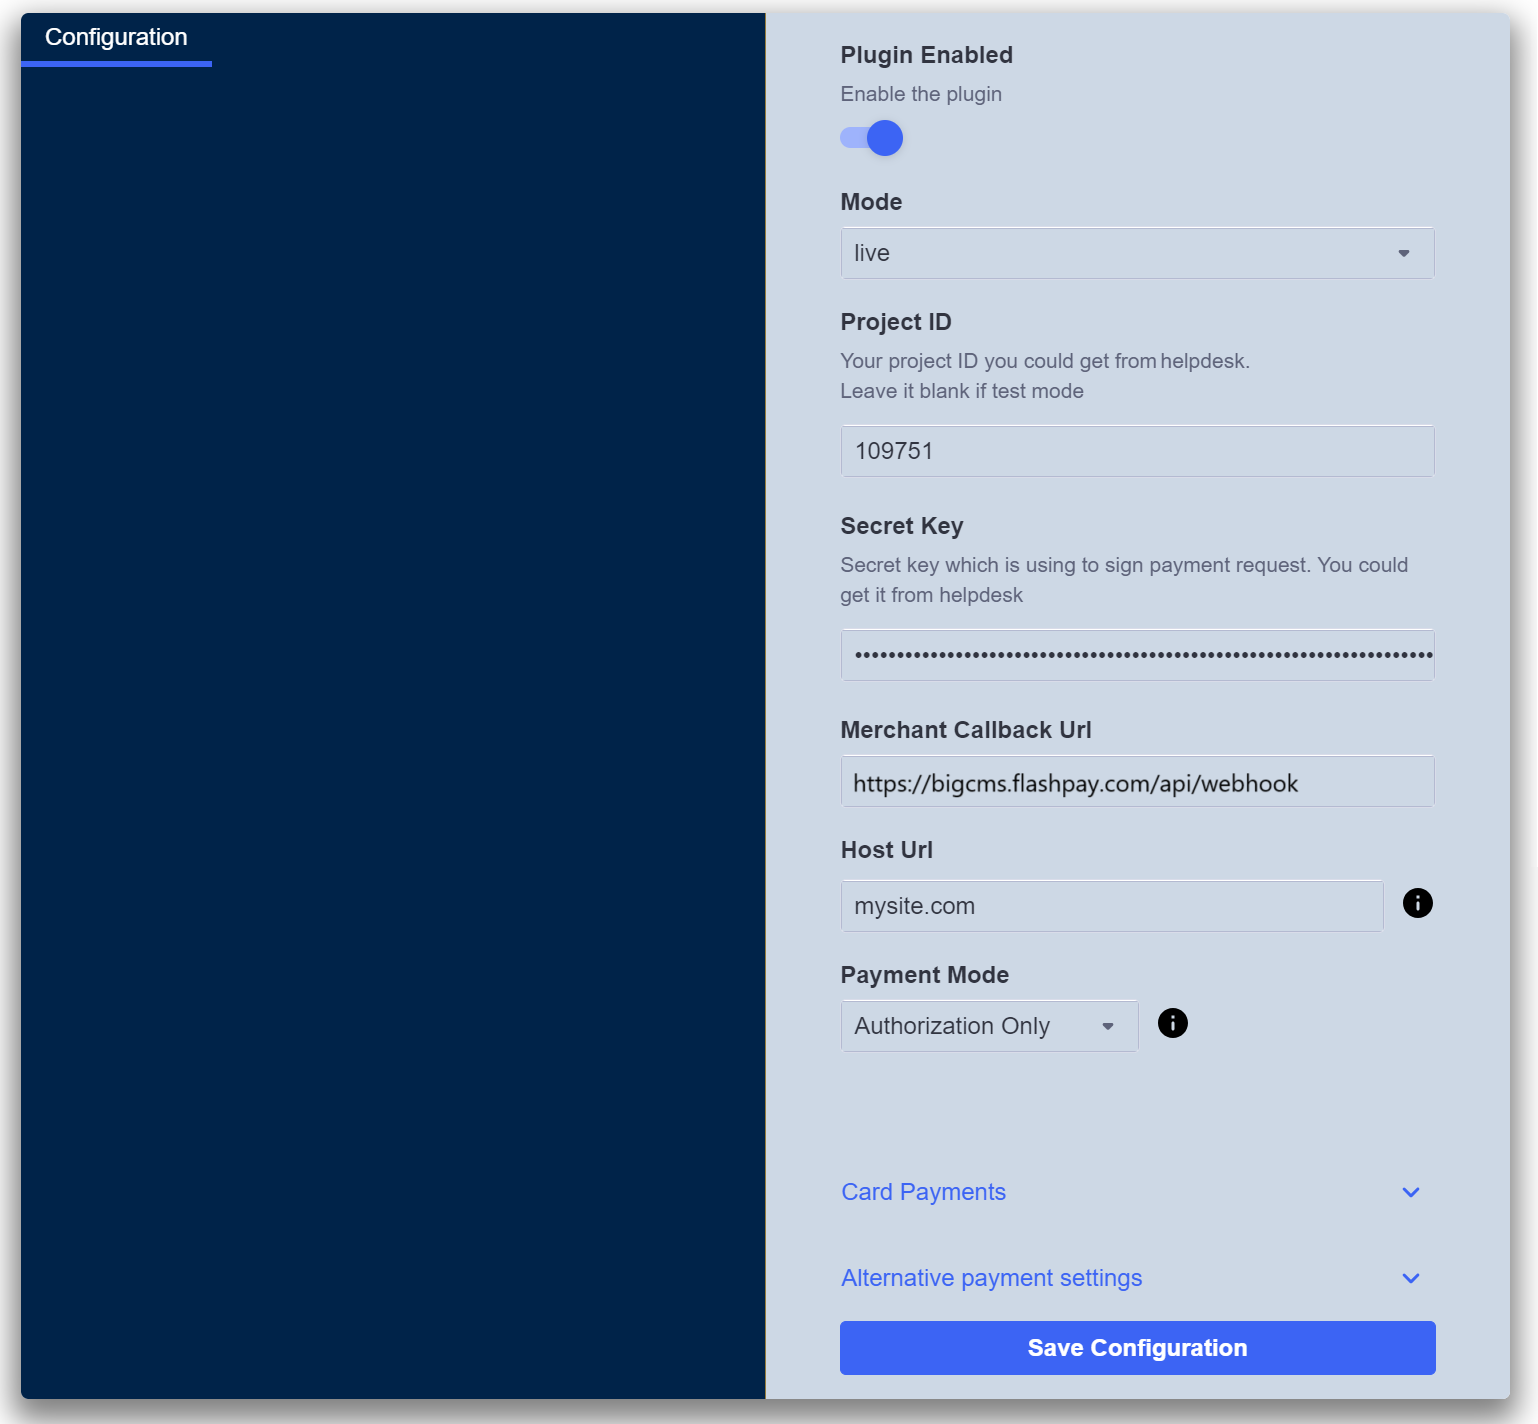The image size is (1538, 1424).
Task: Switch to the Configuration tab
Action: (116, 38)
